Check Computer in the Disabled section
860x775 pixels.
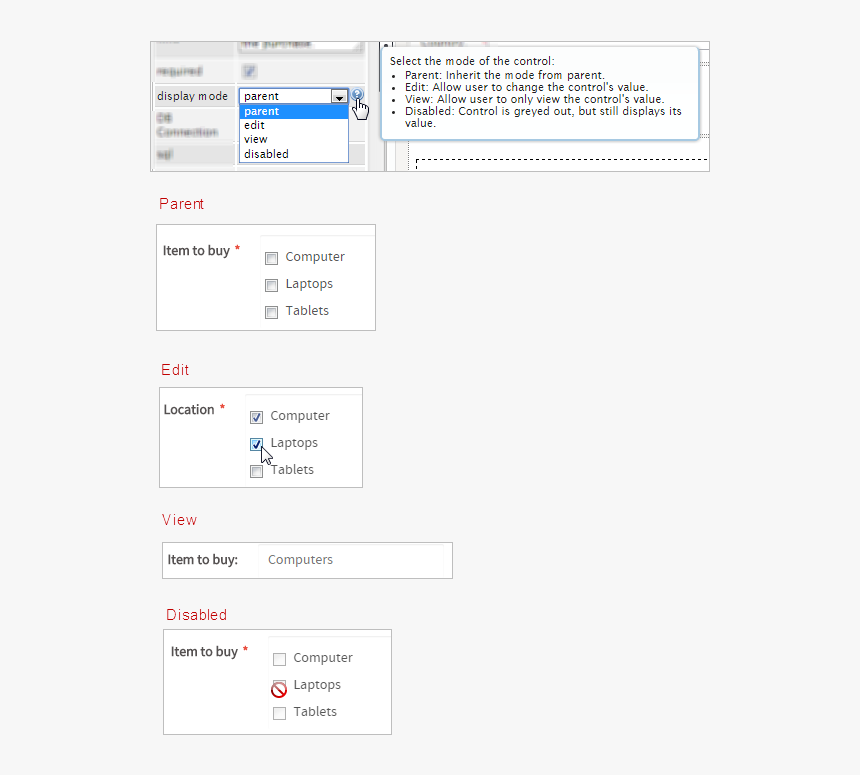click(x=279, y=659)
